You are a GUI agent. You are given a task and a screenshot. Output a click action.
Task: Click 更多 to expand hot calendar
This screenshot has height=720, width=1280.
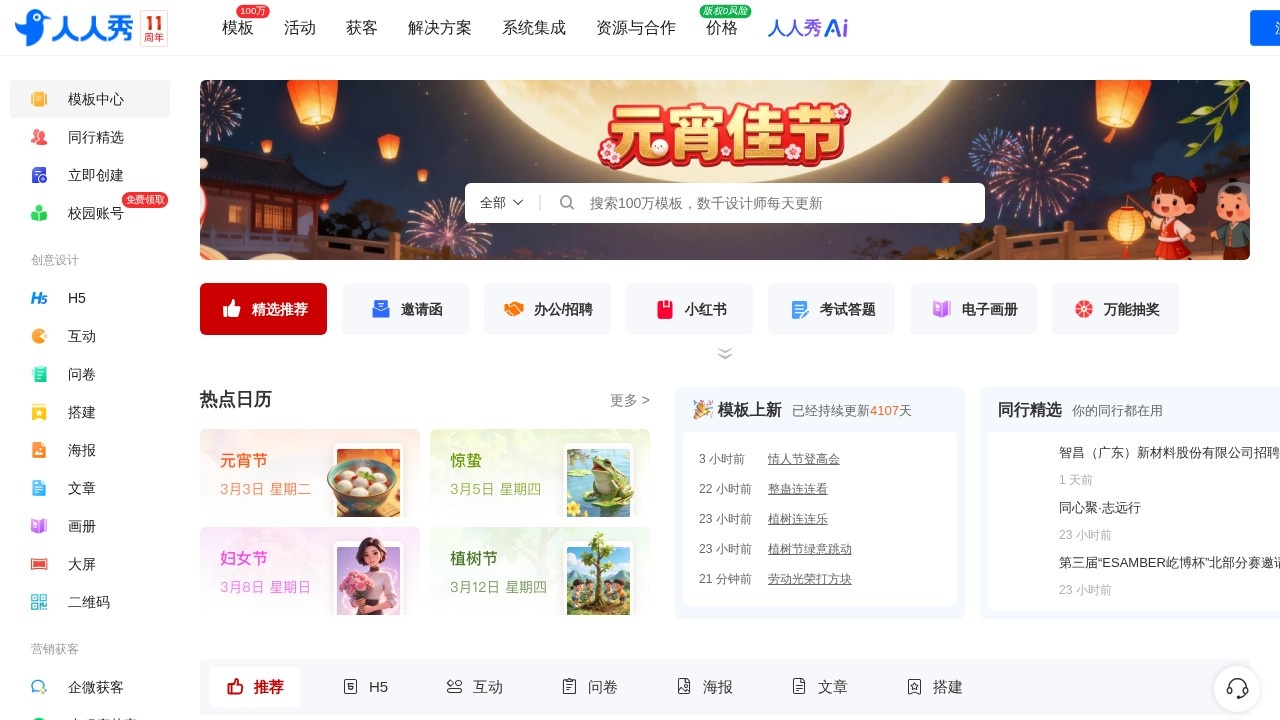point(629,400)
